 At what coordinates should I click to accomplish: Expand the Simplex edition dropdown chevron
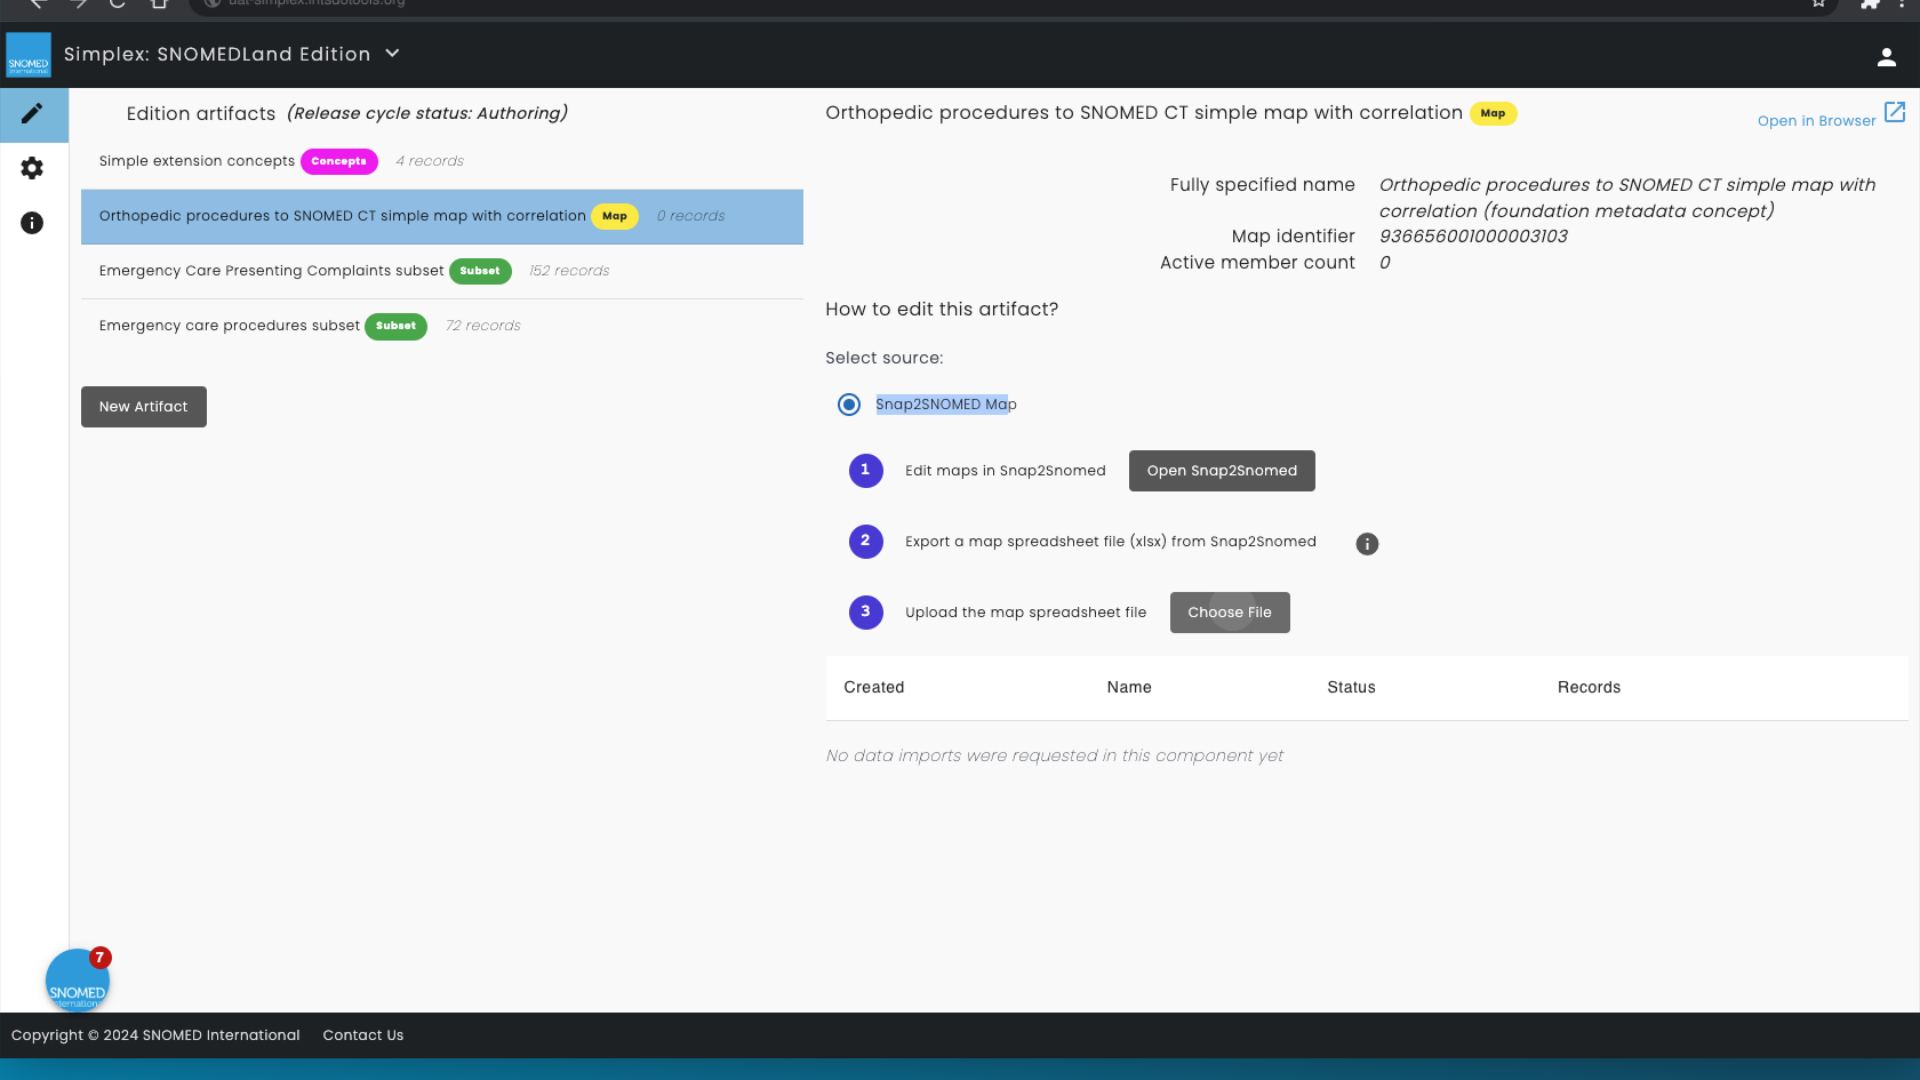click(392, 53)
